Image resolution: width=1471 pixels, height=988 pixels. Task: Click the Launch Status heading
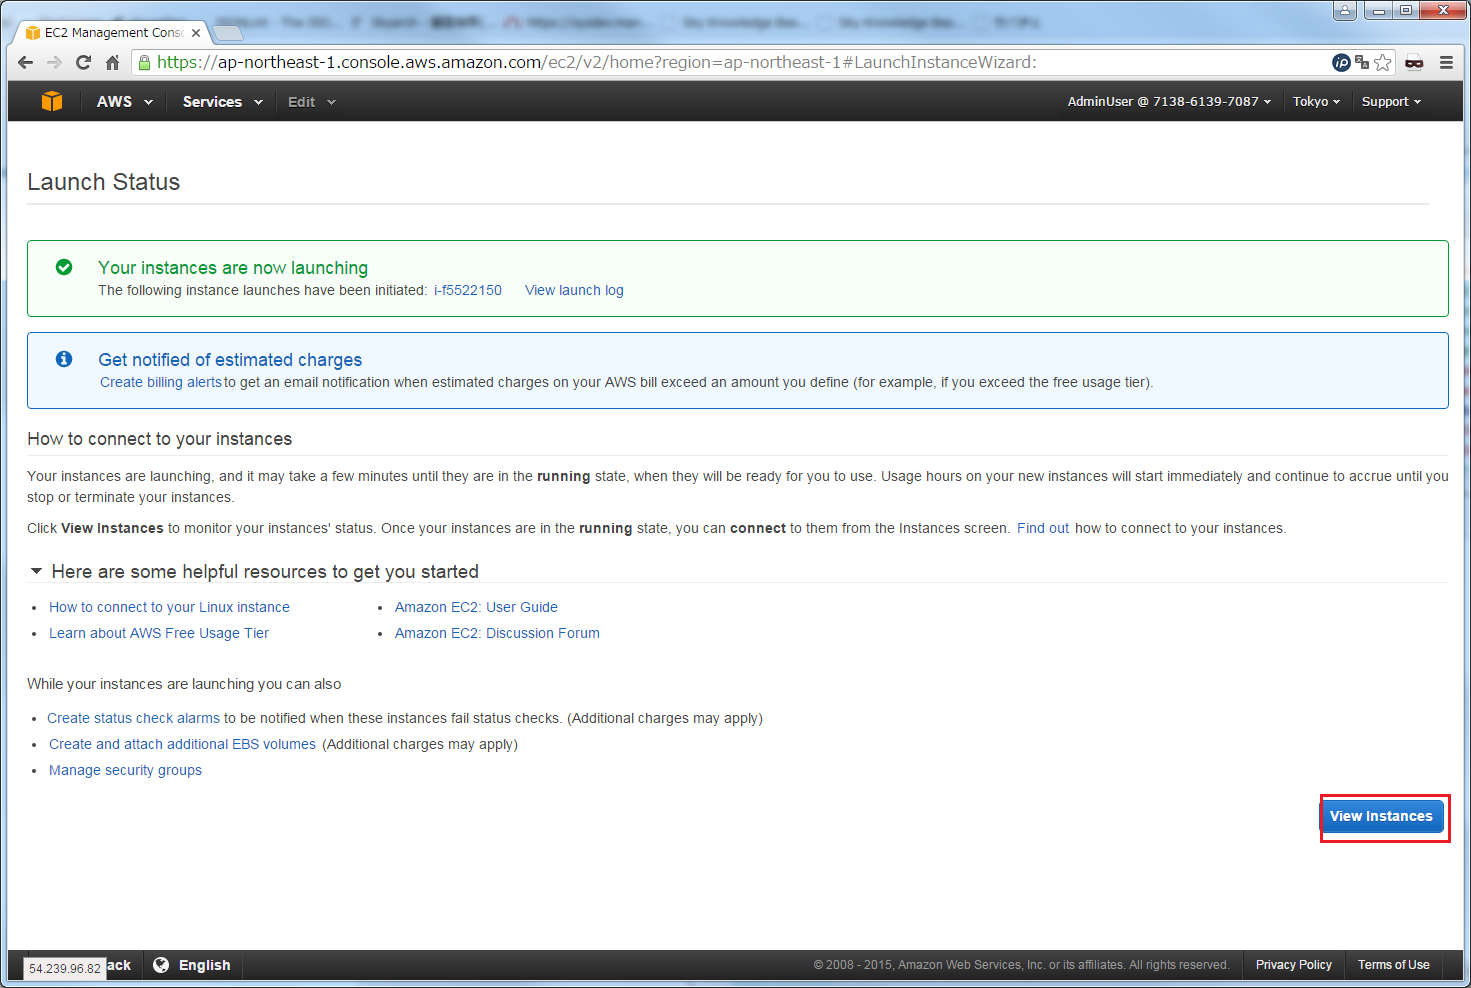104,182
